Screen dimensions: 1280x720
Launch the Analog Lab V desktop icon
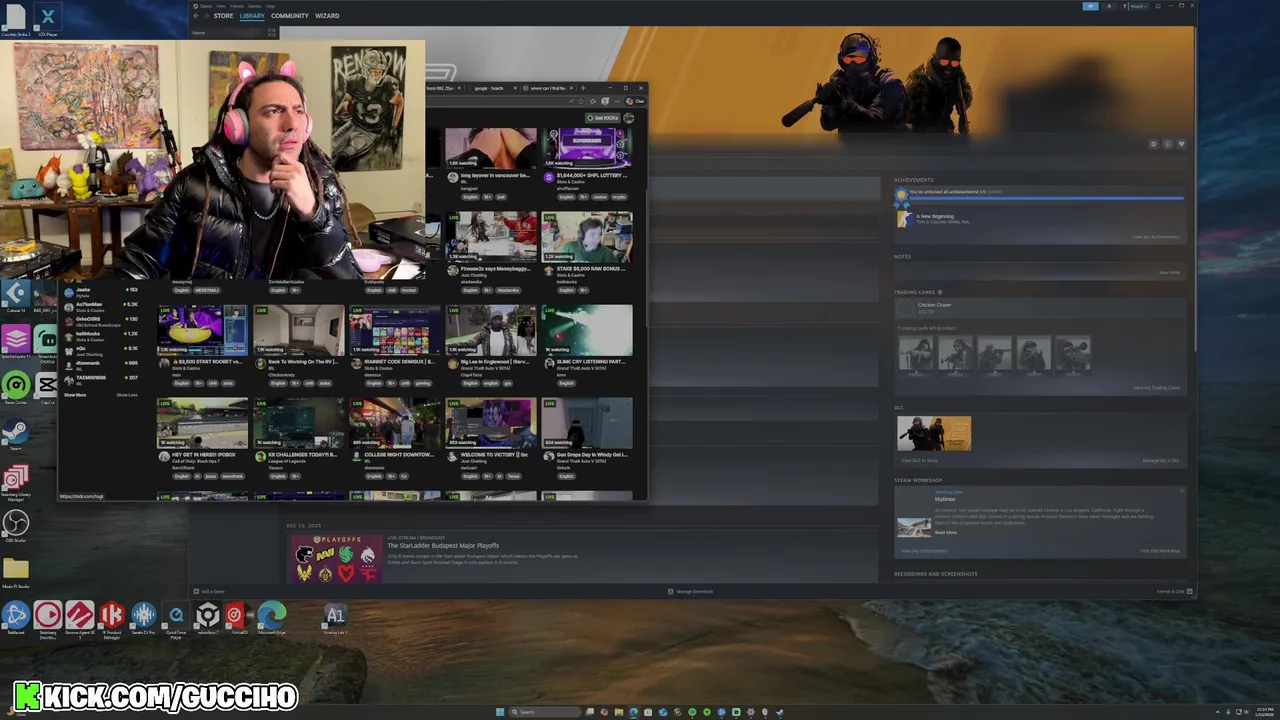point(335,617)
